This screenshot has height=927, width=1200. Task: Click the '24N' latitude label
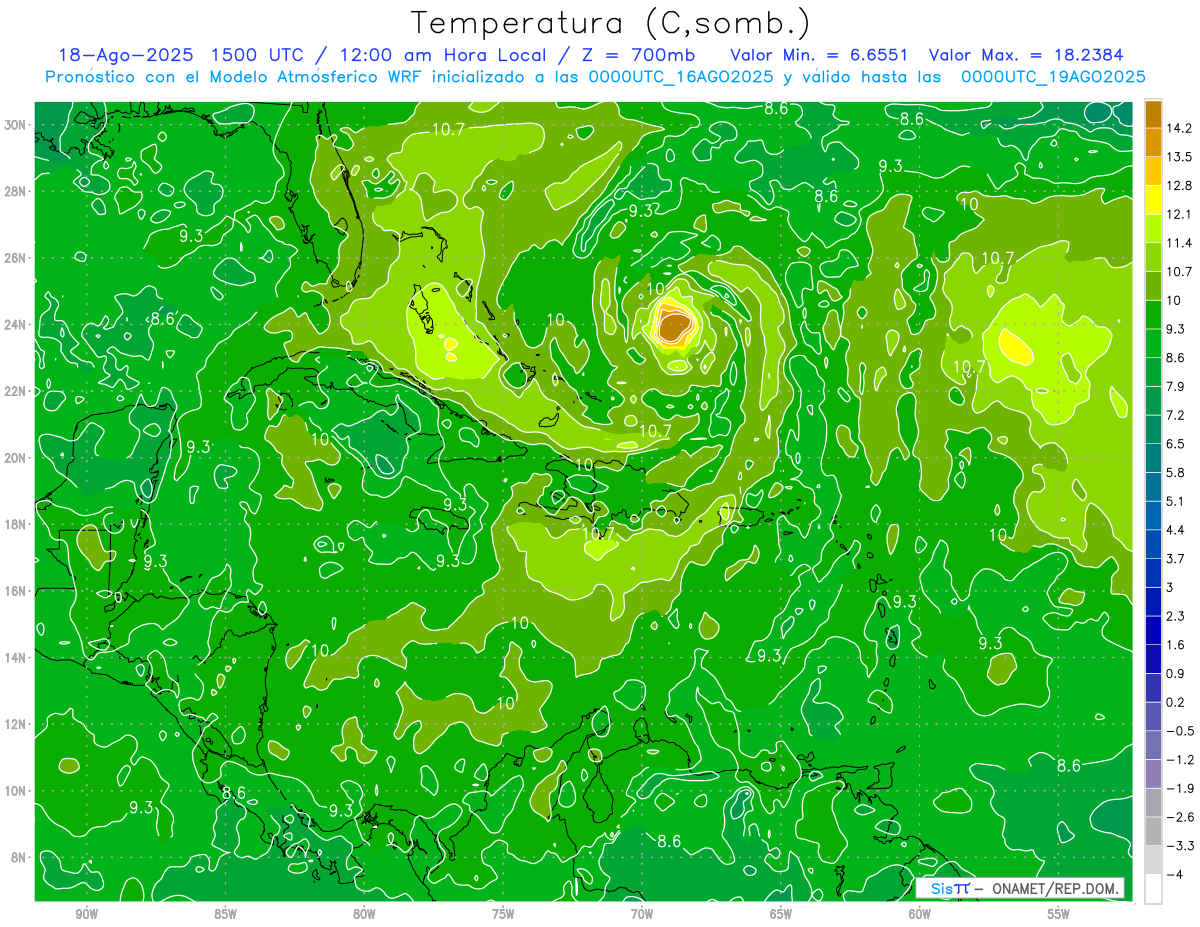click(15, 325)
